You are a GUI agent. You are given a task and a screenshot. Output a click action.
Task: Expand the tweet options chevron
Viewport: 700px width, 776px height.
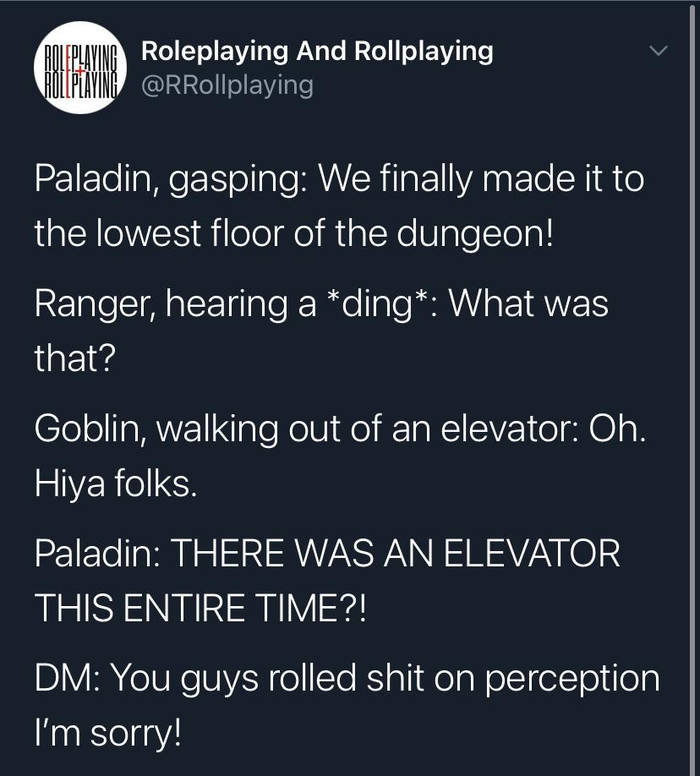[x=657, y=50]
